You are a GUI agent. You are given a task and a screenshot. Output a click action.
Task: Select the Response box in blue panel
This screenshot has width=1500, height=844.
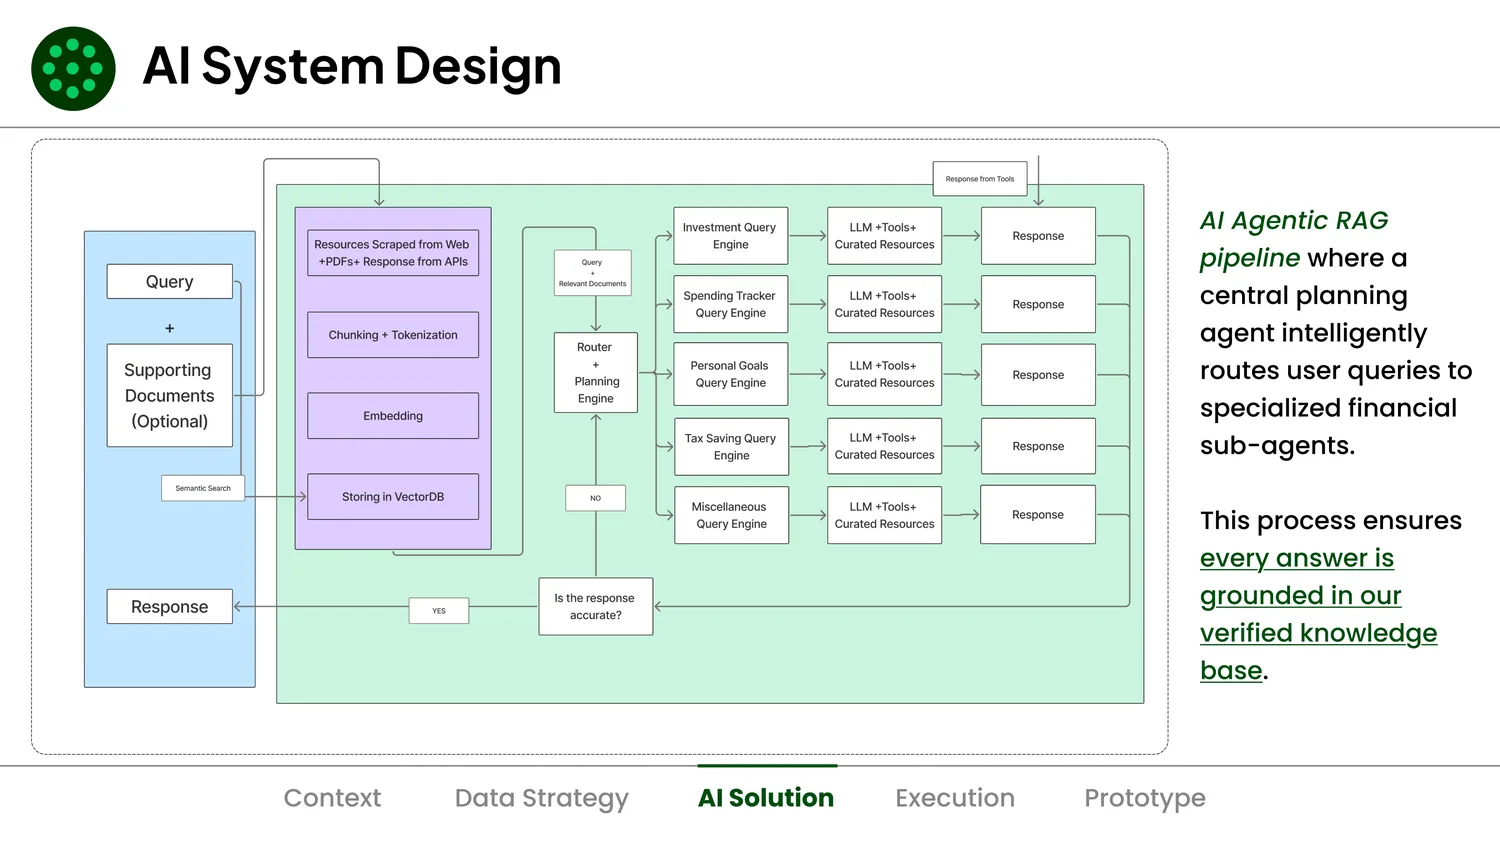[x=170, y=607]
